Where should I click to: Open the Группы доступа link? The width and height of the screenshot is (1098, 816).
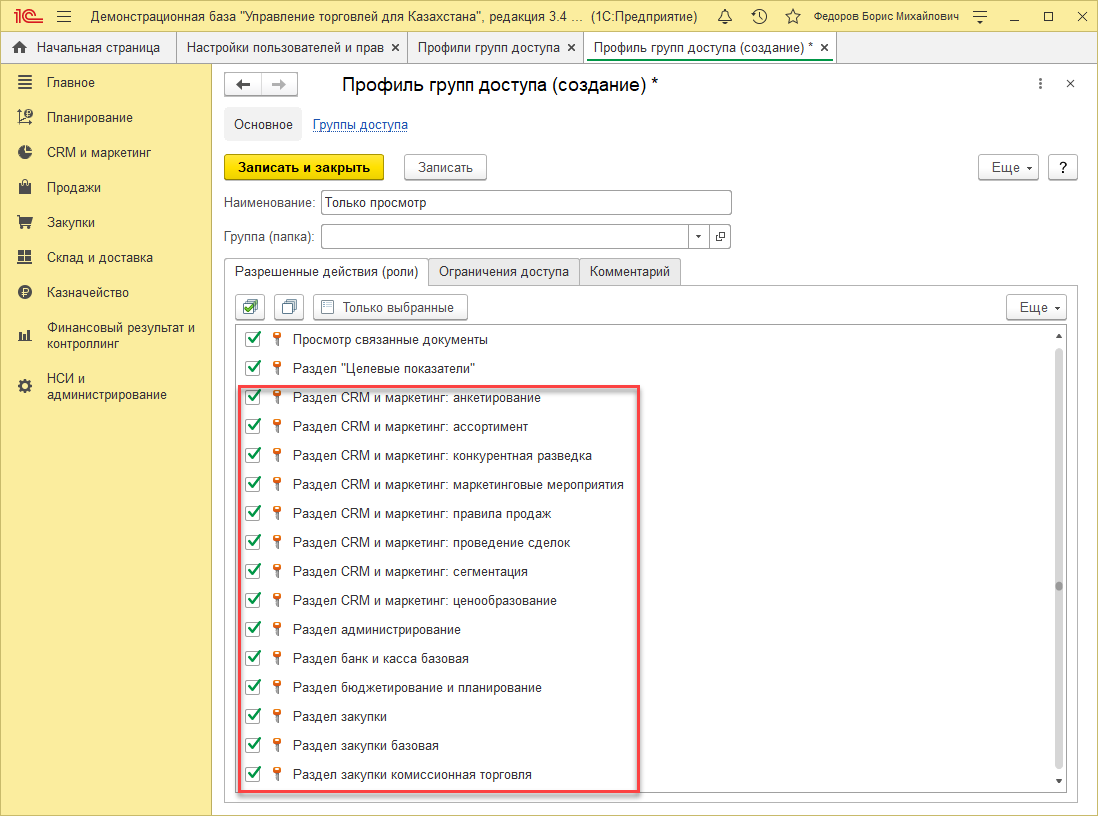[x=360, y=125]
